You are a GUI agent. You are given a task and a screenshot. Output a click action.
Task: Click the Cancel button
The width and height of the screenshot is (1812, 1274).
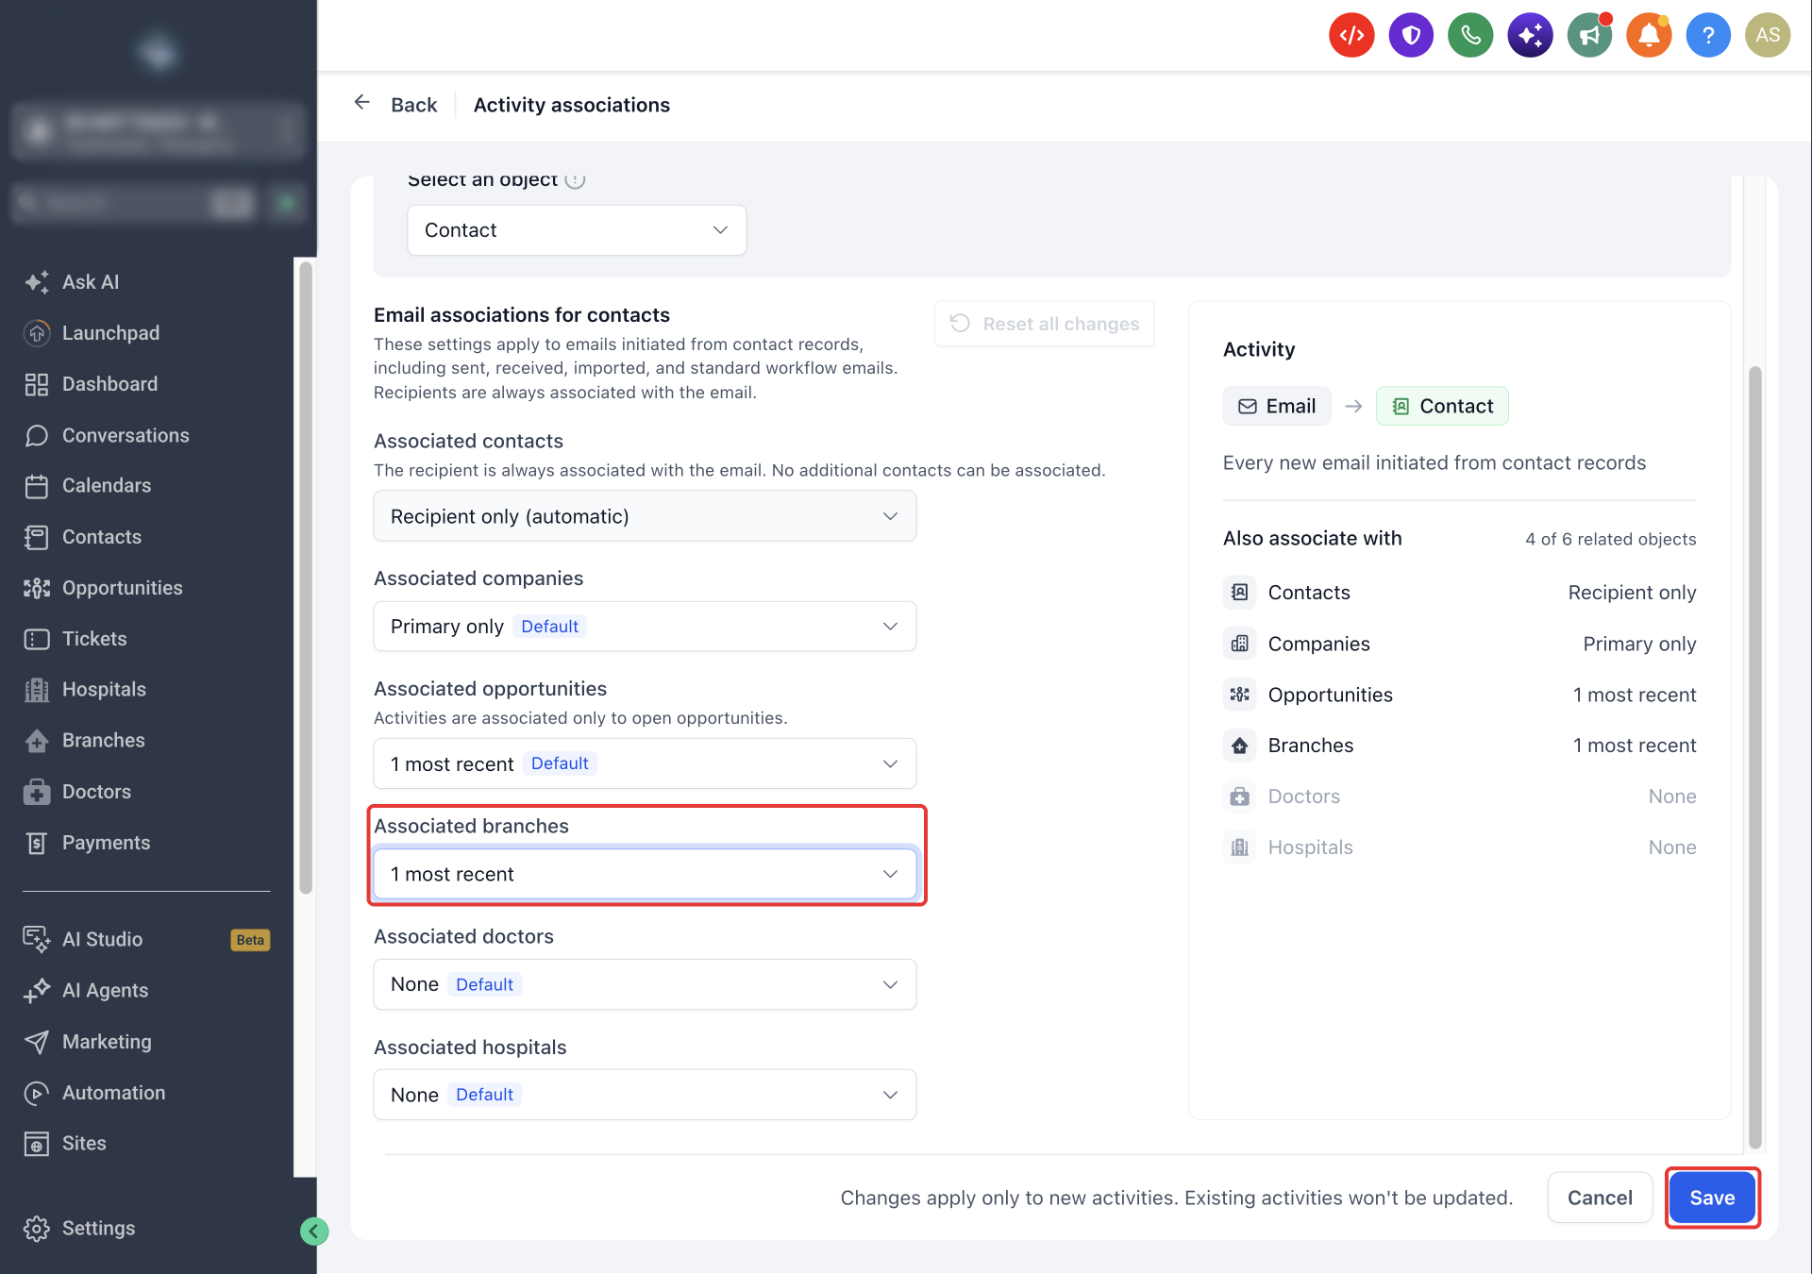pos(1600,1197)
